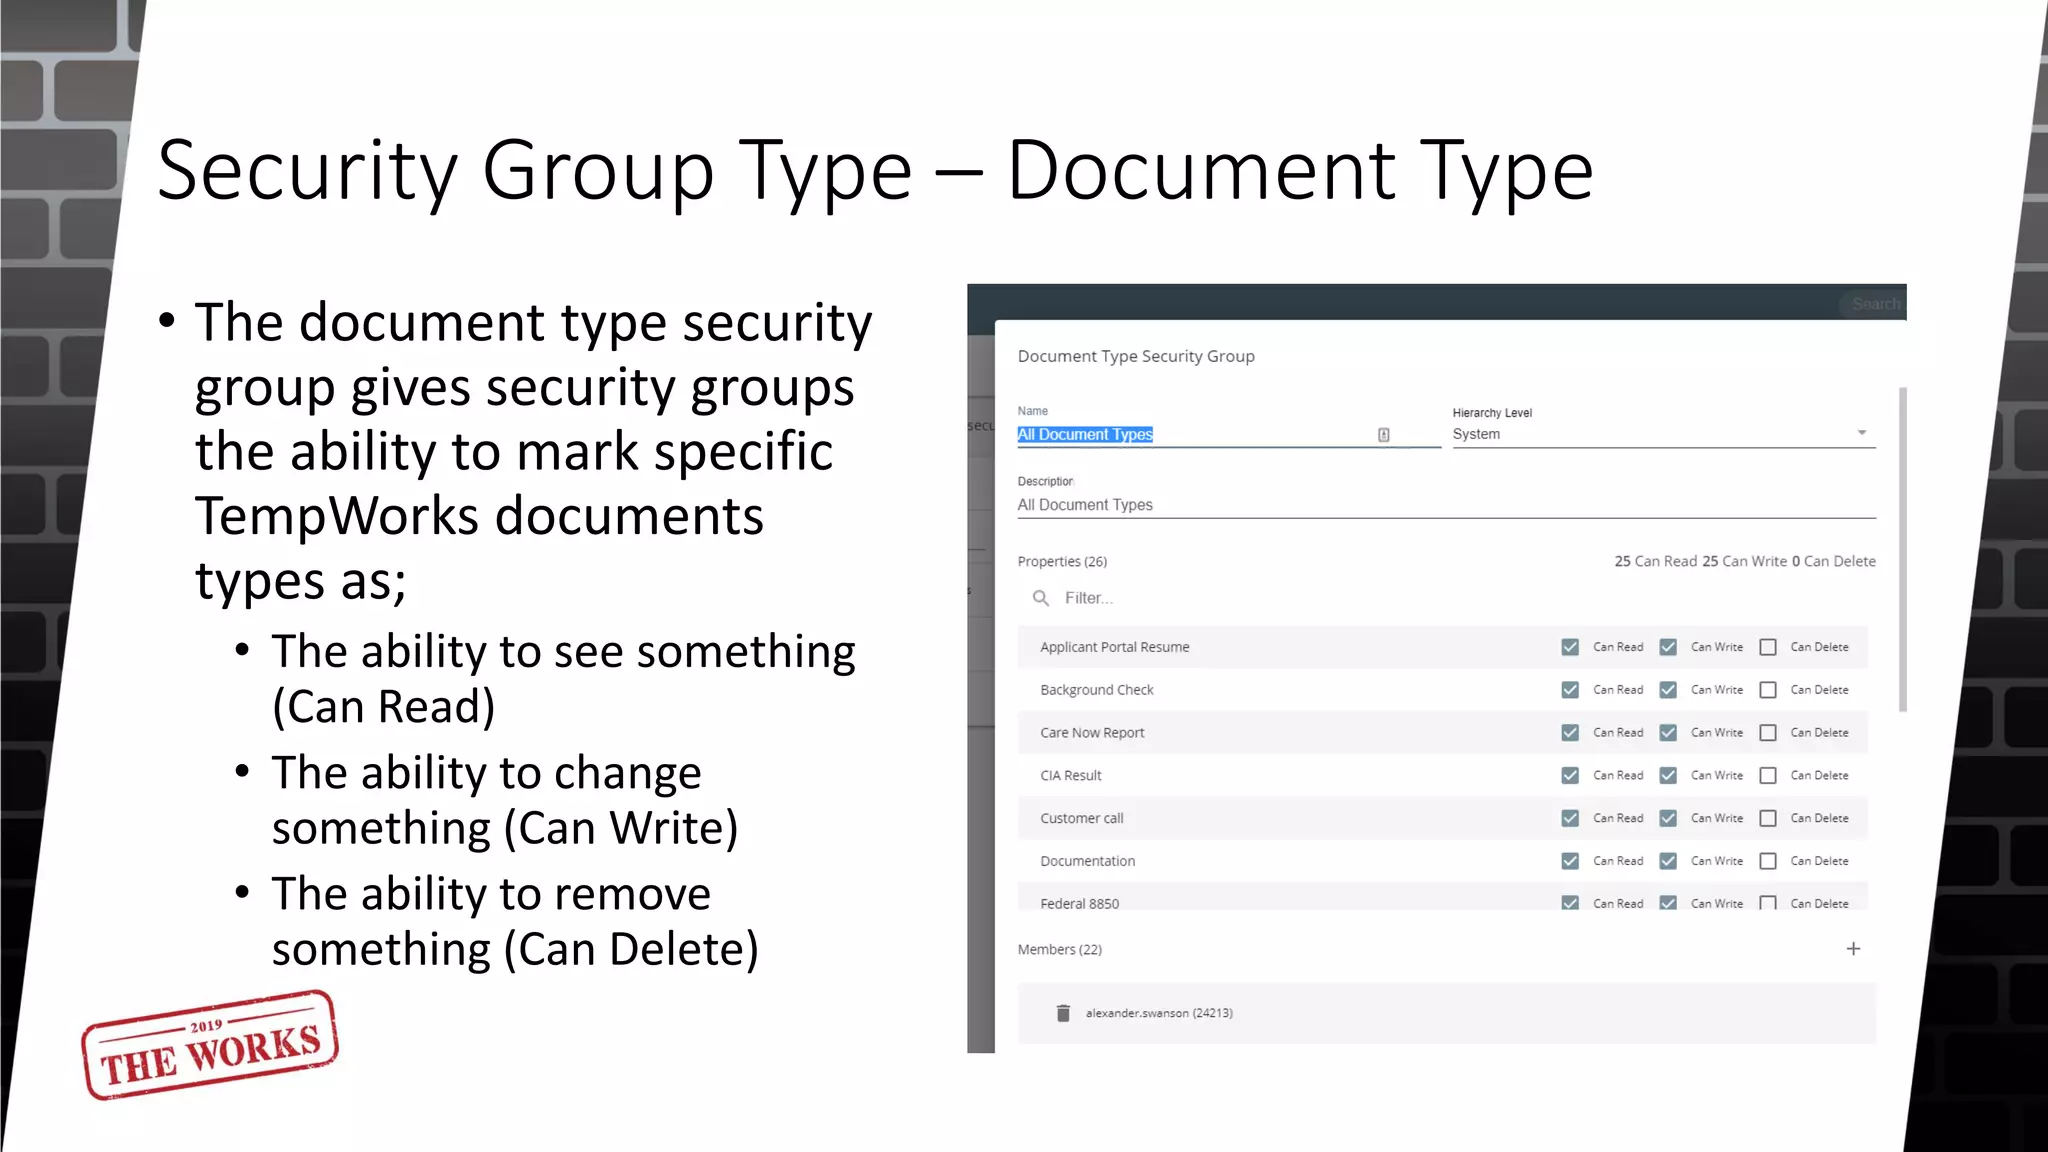Open the Hierarchy Level dropdown arrow
The width and height of the screenshot is (2048, 1152).
point(1862,433)
